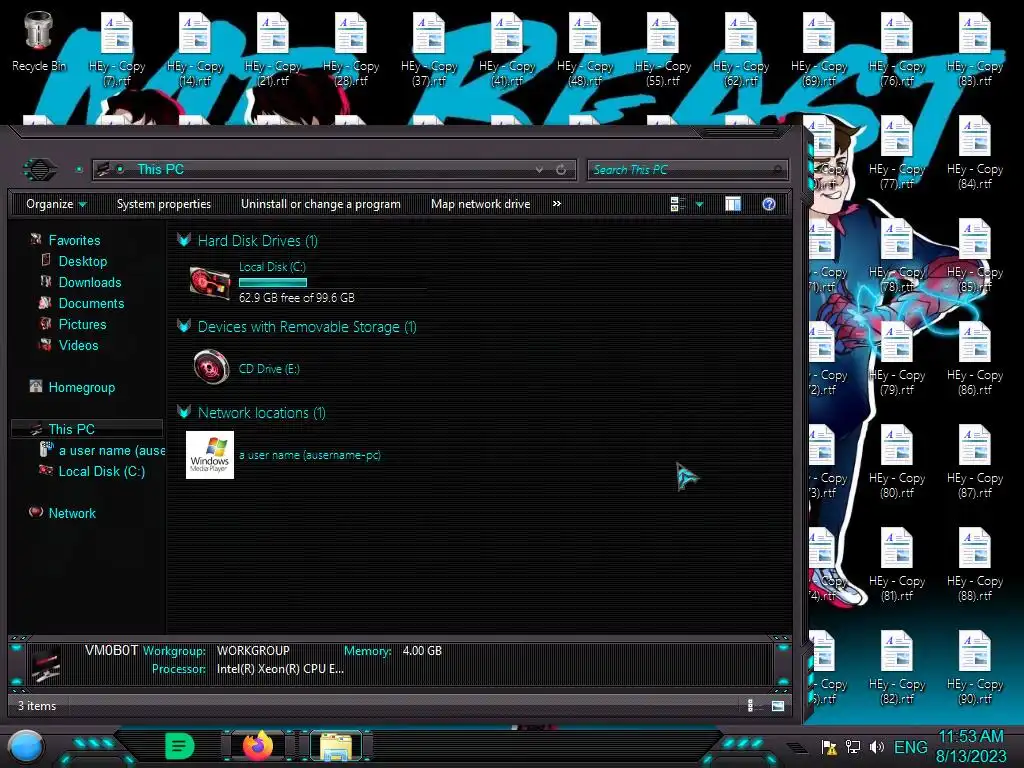Select HEy - Copy (69).rtf desktop file
The width and height of the screenshot is (1024, 768).
[819, 50]
